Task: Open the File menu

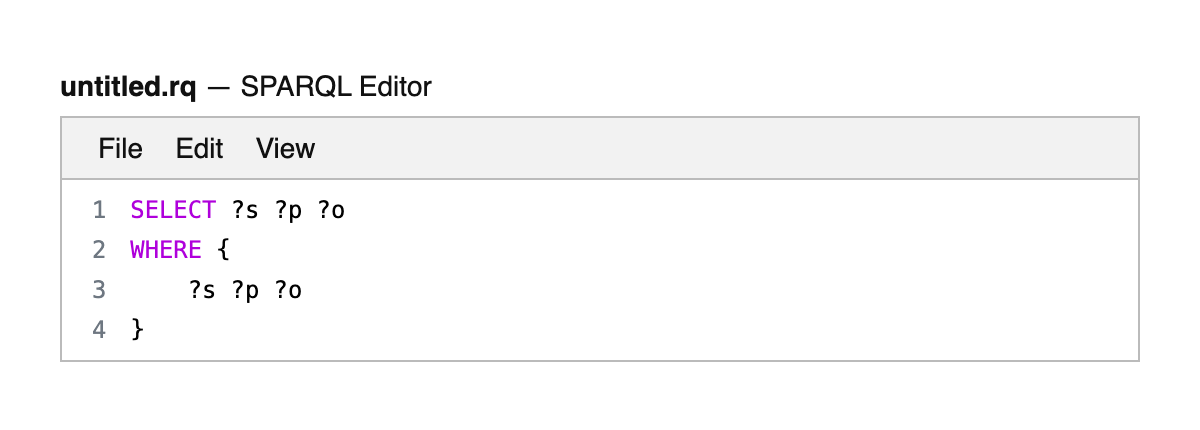Action: point(120,149)
